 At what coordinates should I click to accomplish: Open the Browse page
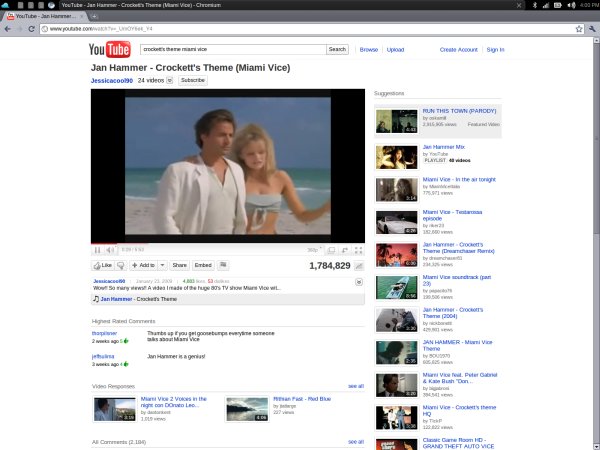coord(368,50)
